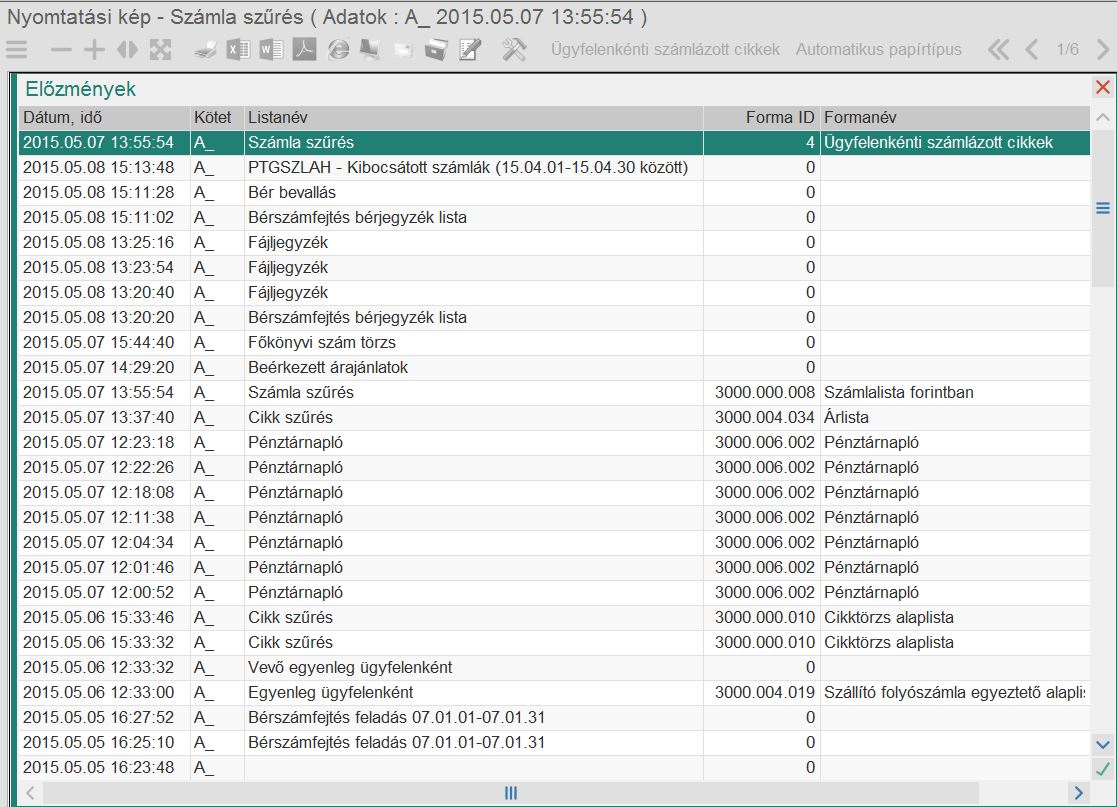Screen dimensions: 1117x807
Task: Export the list to Excel
Action: click(238, 50)
